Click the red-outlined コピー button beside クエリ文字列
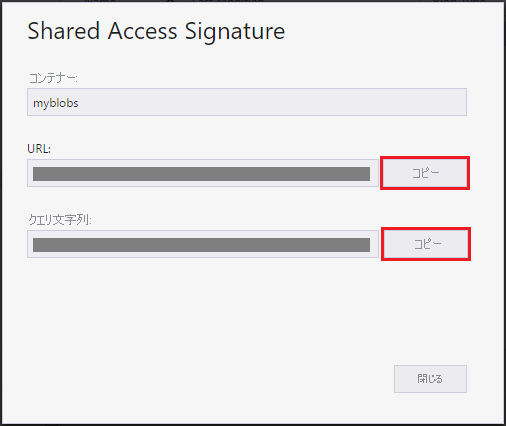 [x=426, y=244]
